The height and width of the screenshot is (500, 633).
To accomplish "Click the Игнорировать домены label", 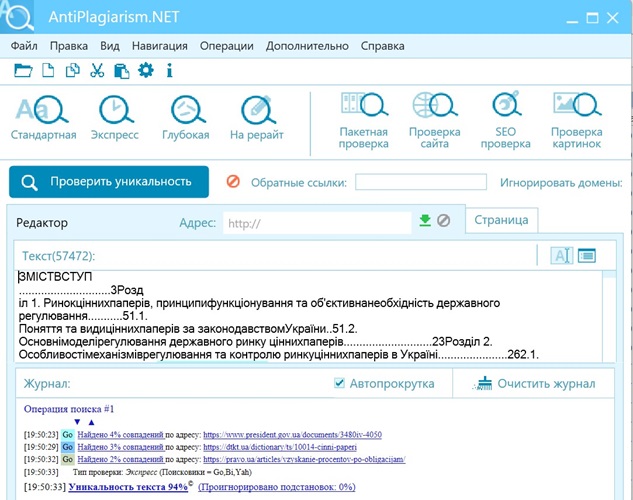I will (x=561, y=182).
